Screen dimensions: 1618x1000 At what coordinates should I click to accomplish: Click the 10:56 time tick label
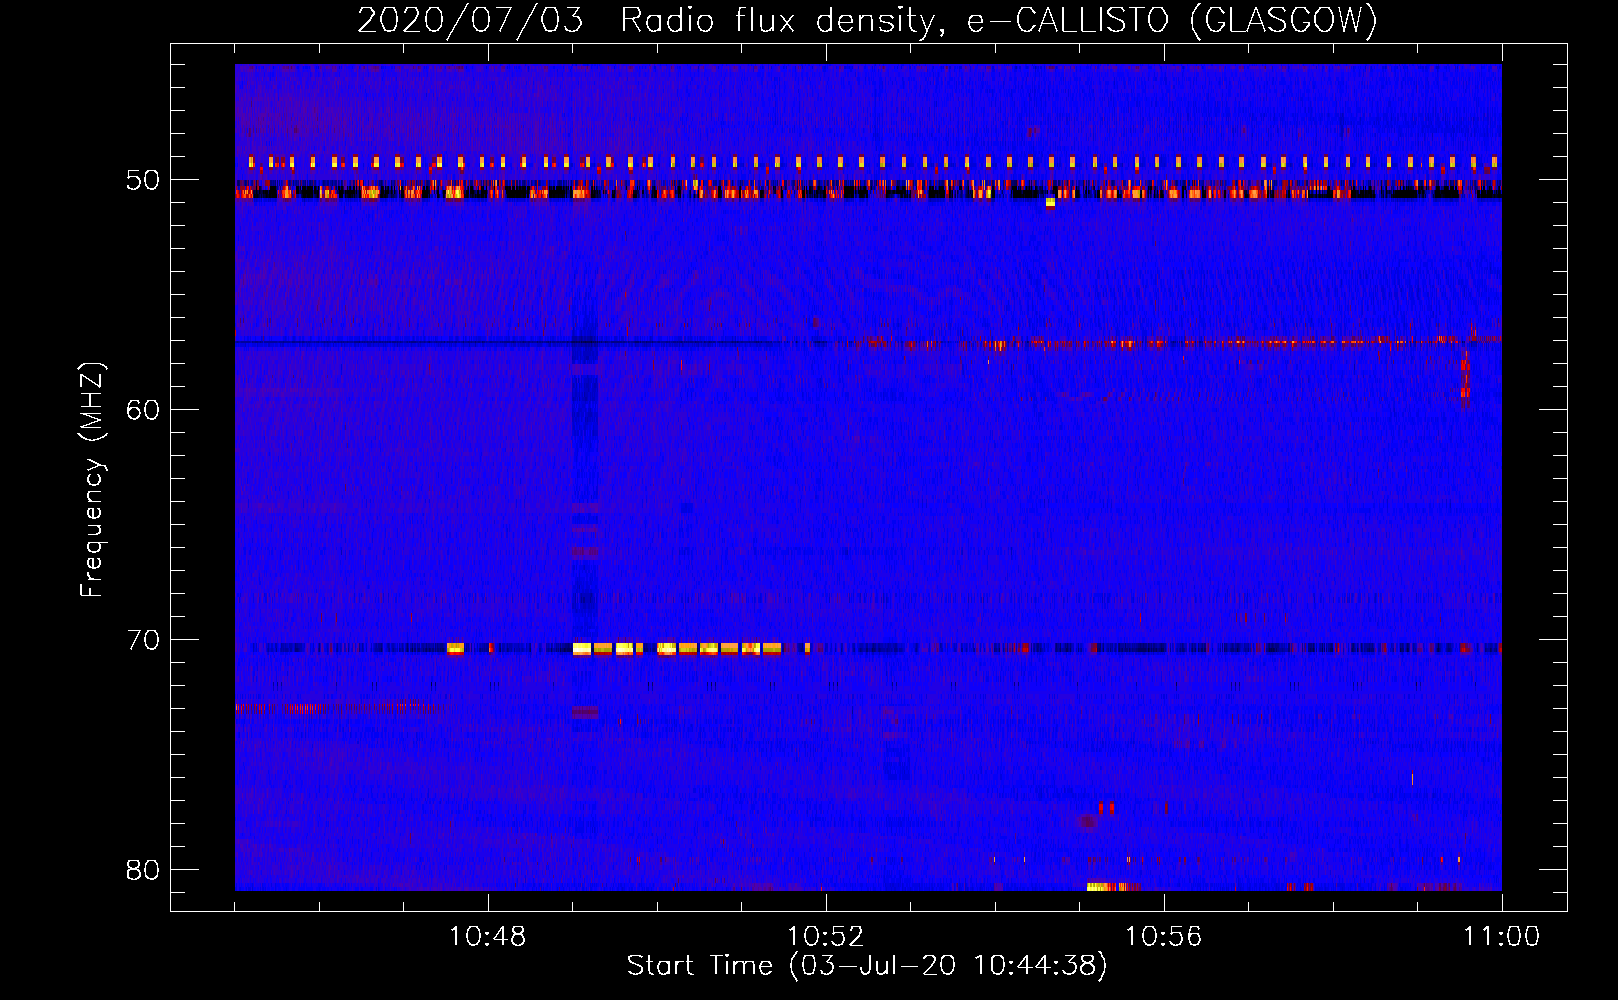(1164, 937)
